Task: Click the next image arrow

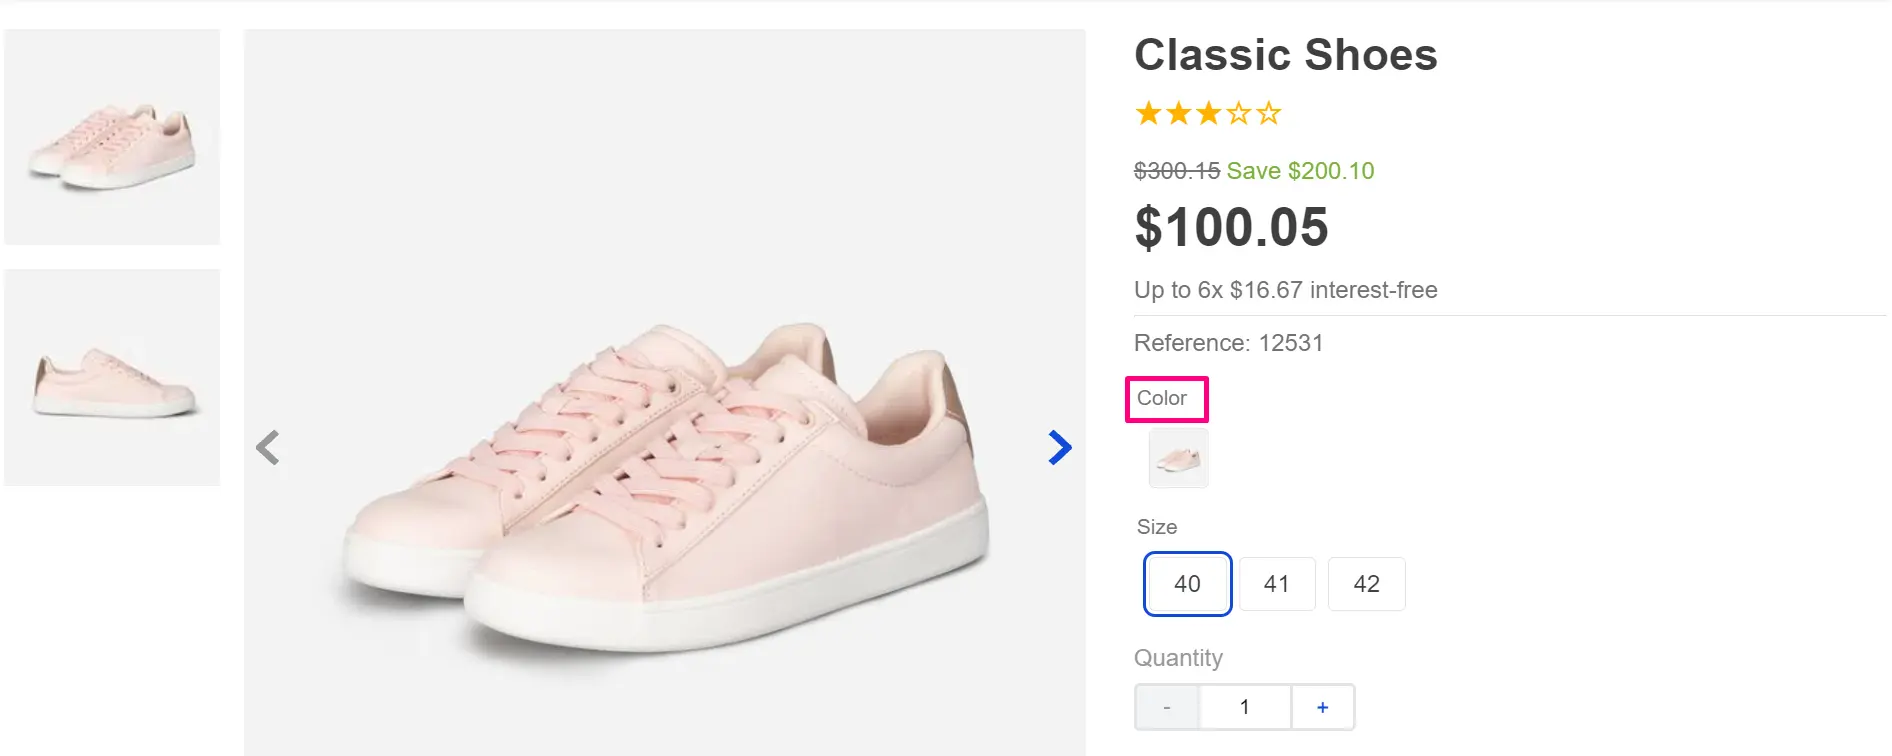Action: (x=1059, y=447)
